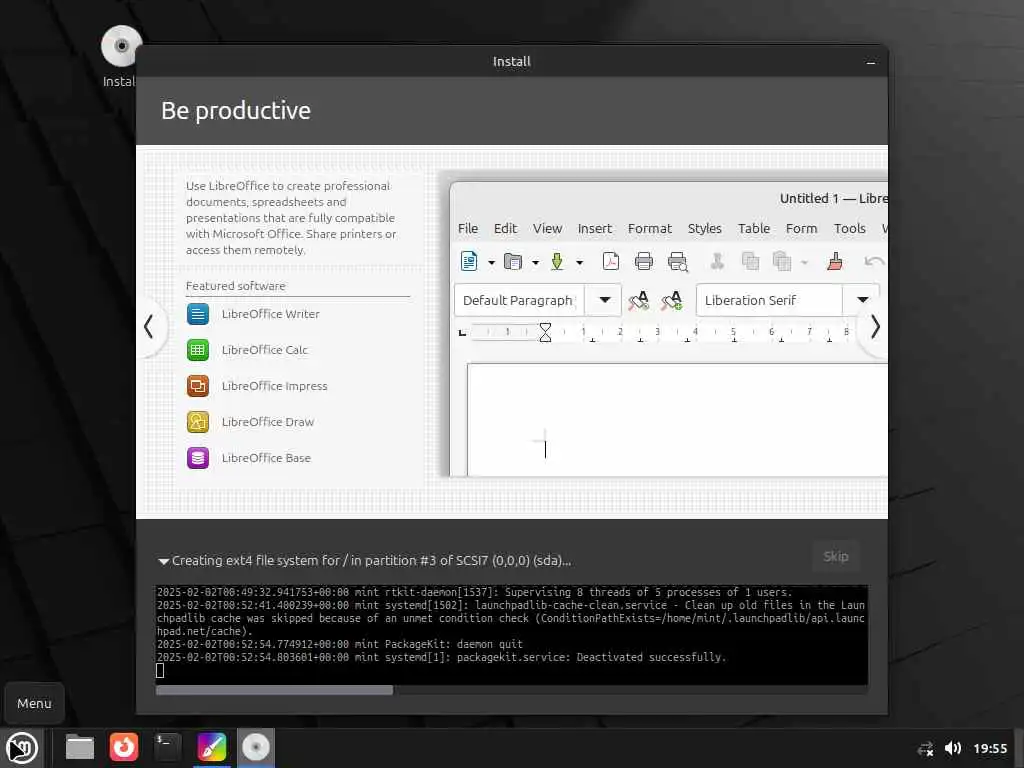The image size is (1024, 768).
Task: Click the Default Paragraph style field
Action: pos(519,300)
